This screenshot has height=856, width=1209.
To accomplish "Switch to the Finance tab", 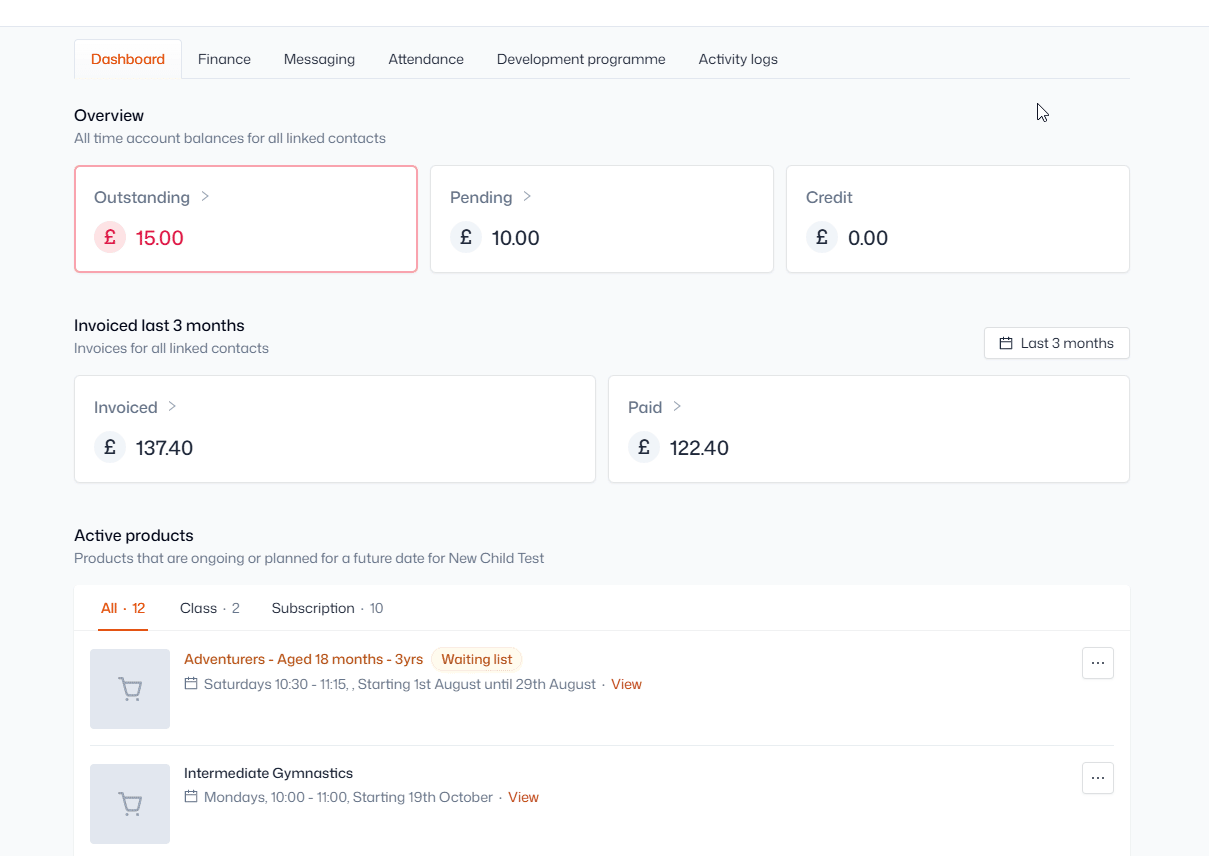I will click(x=224, y=59).
